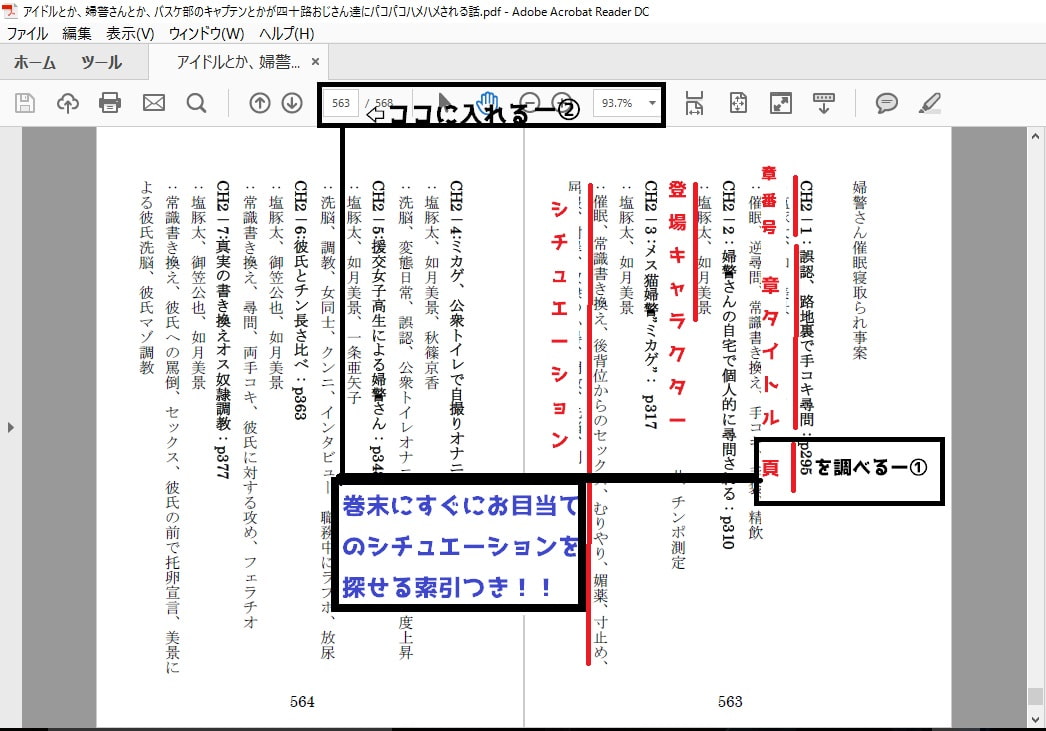Click the CH2-7 chapter entry with p377
This screenshot has height=731, width=1046.
coord(223,329)
